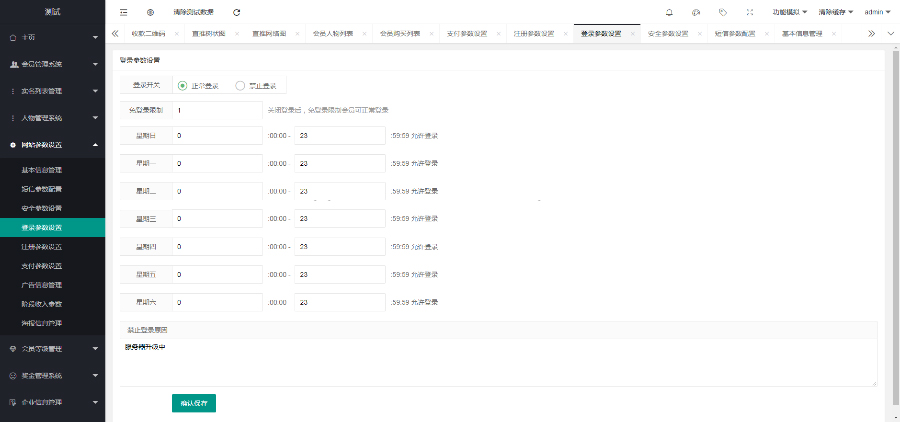Select the second login switch radio option

click(240, 85)
